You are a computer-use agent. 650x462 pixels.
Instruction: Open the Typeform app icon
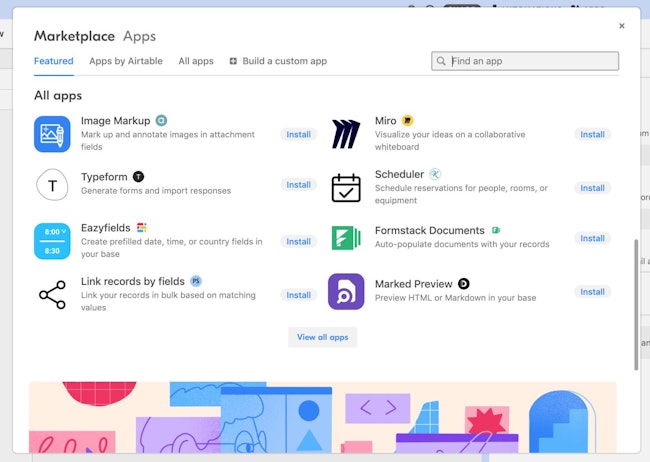(52, 185)
